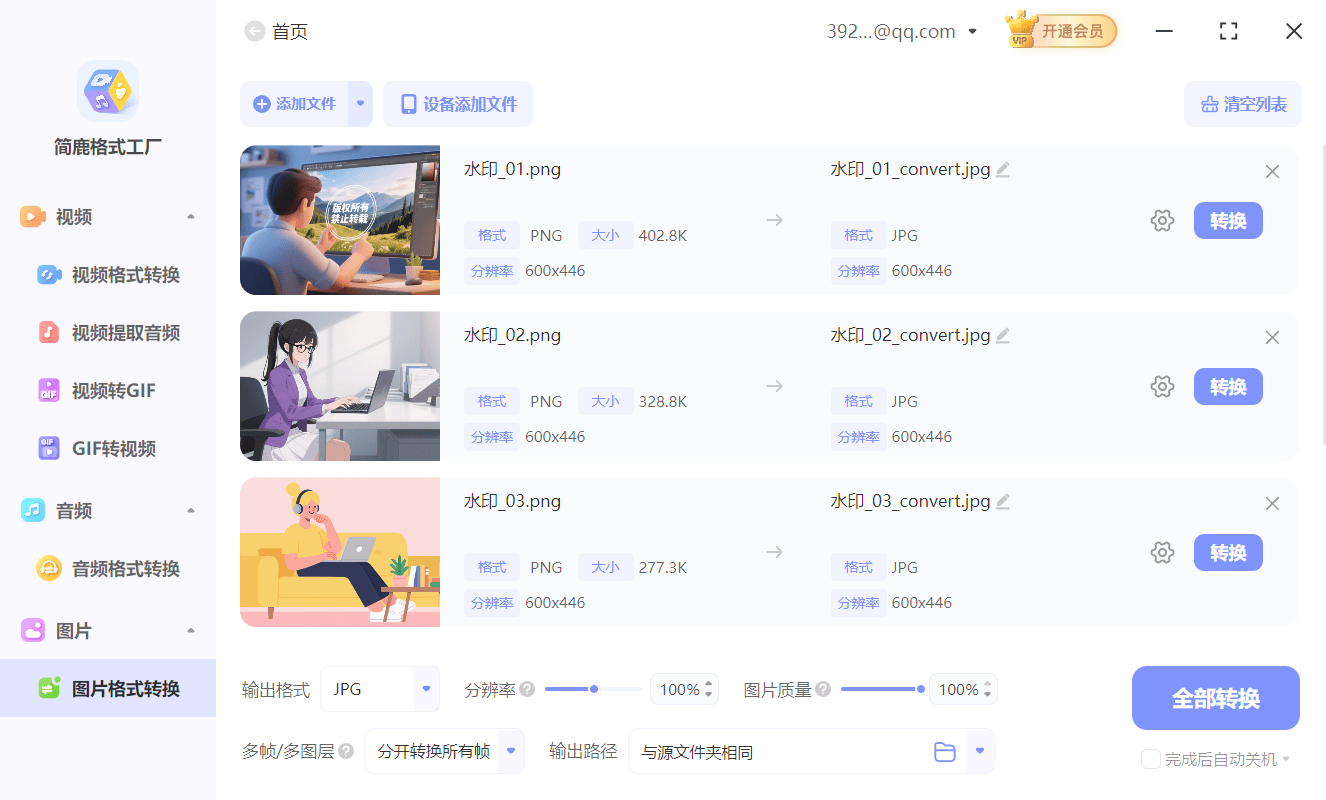Select 视频转GIF in the sidebar
Screen dimensions: 1326x800
pos(113,391)
